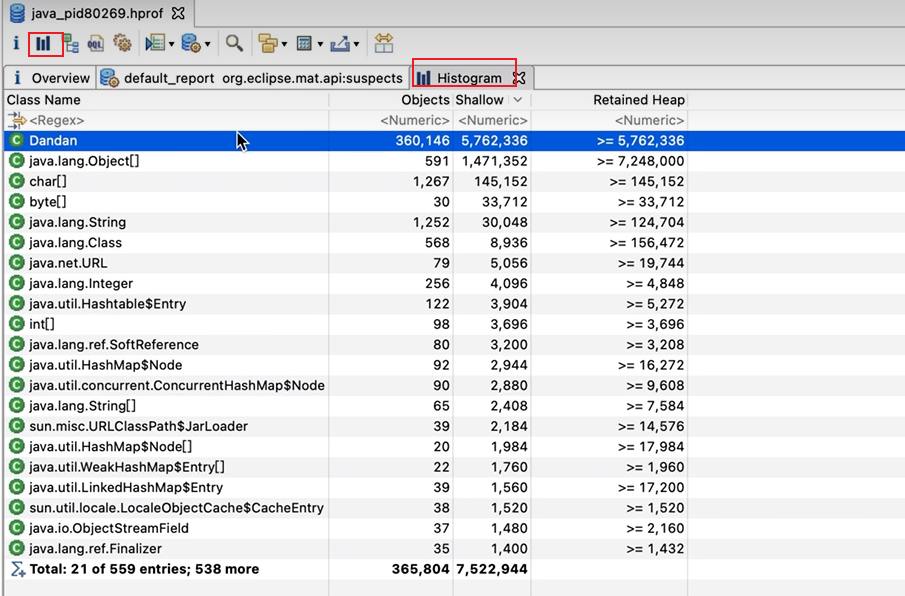905x596 pixels.
Task: Open the export dropdown arrow
Action: (x=356, y=44)
